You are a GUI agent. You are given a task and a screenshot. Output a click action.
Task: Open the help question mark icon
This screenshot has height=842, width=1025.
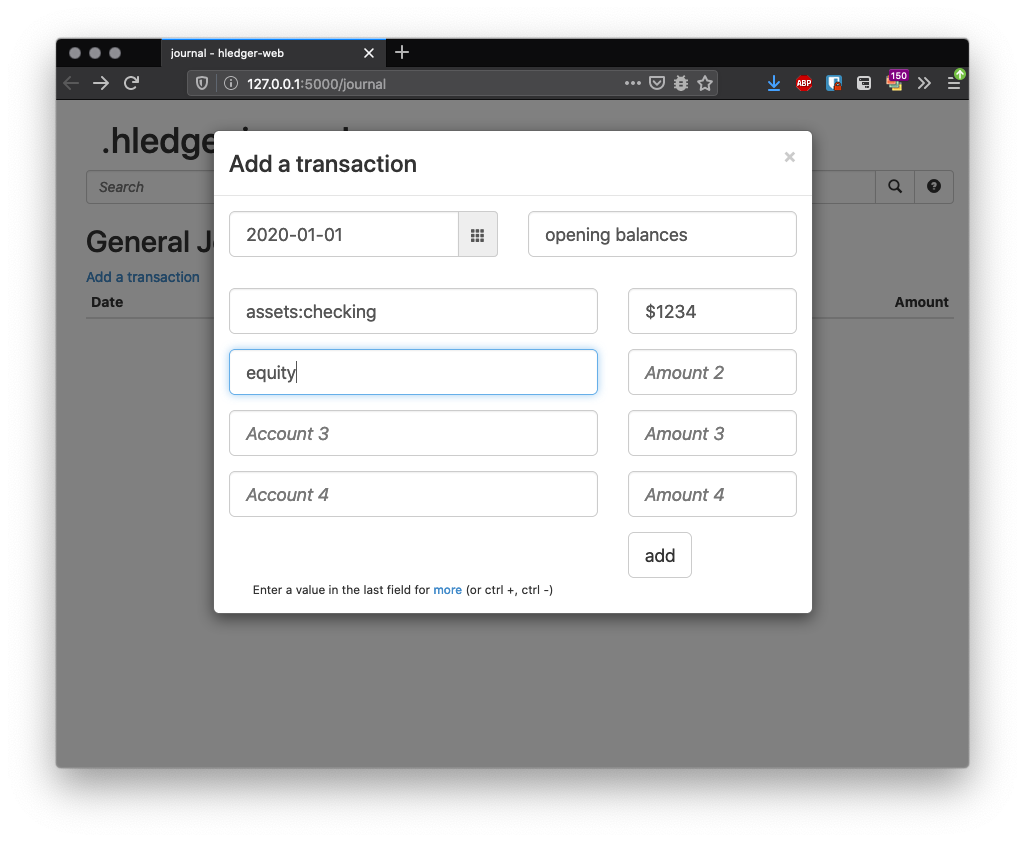pos(933,187)
